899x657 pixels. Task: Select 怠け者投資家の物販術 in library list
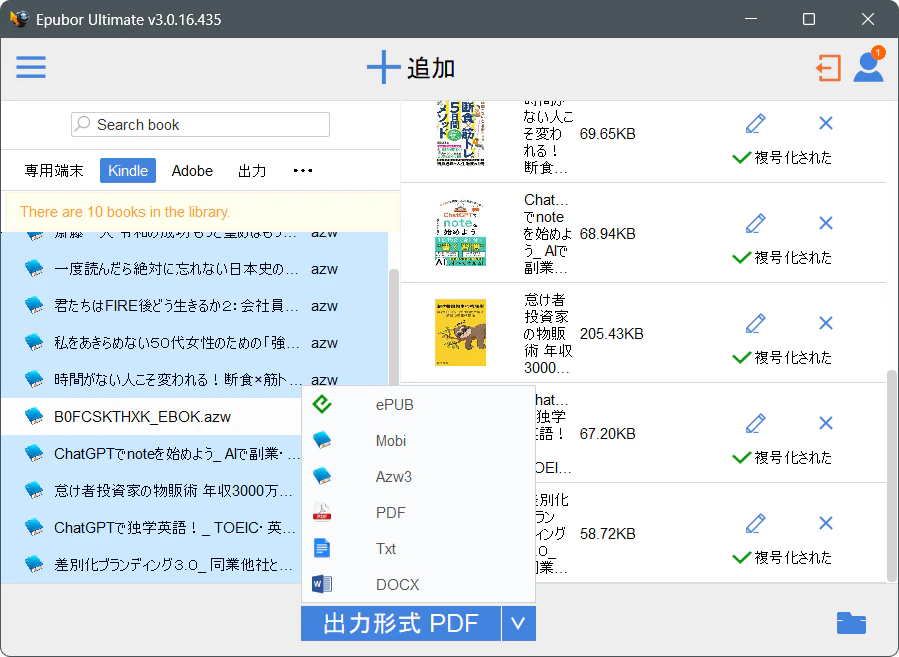(151, 491)
